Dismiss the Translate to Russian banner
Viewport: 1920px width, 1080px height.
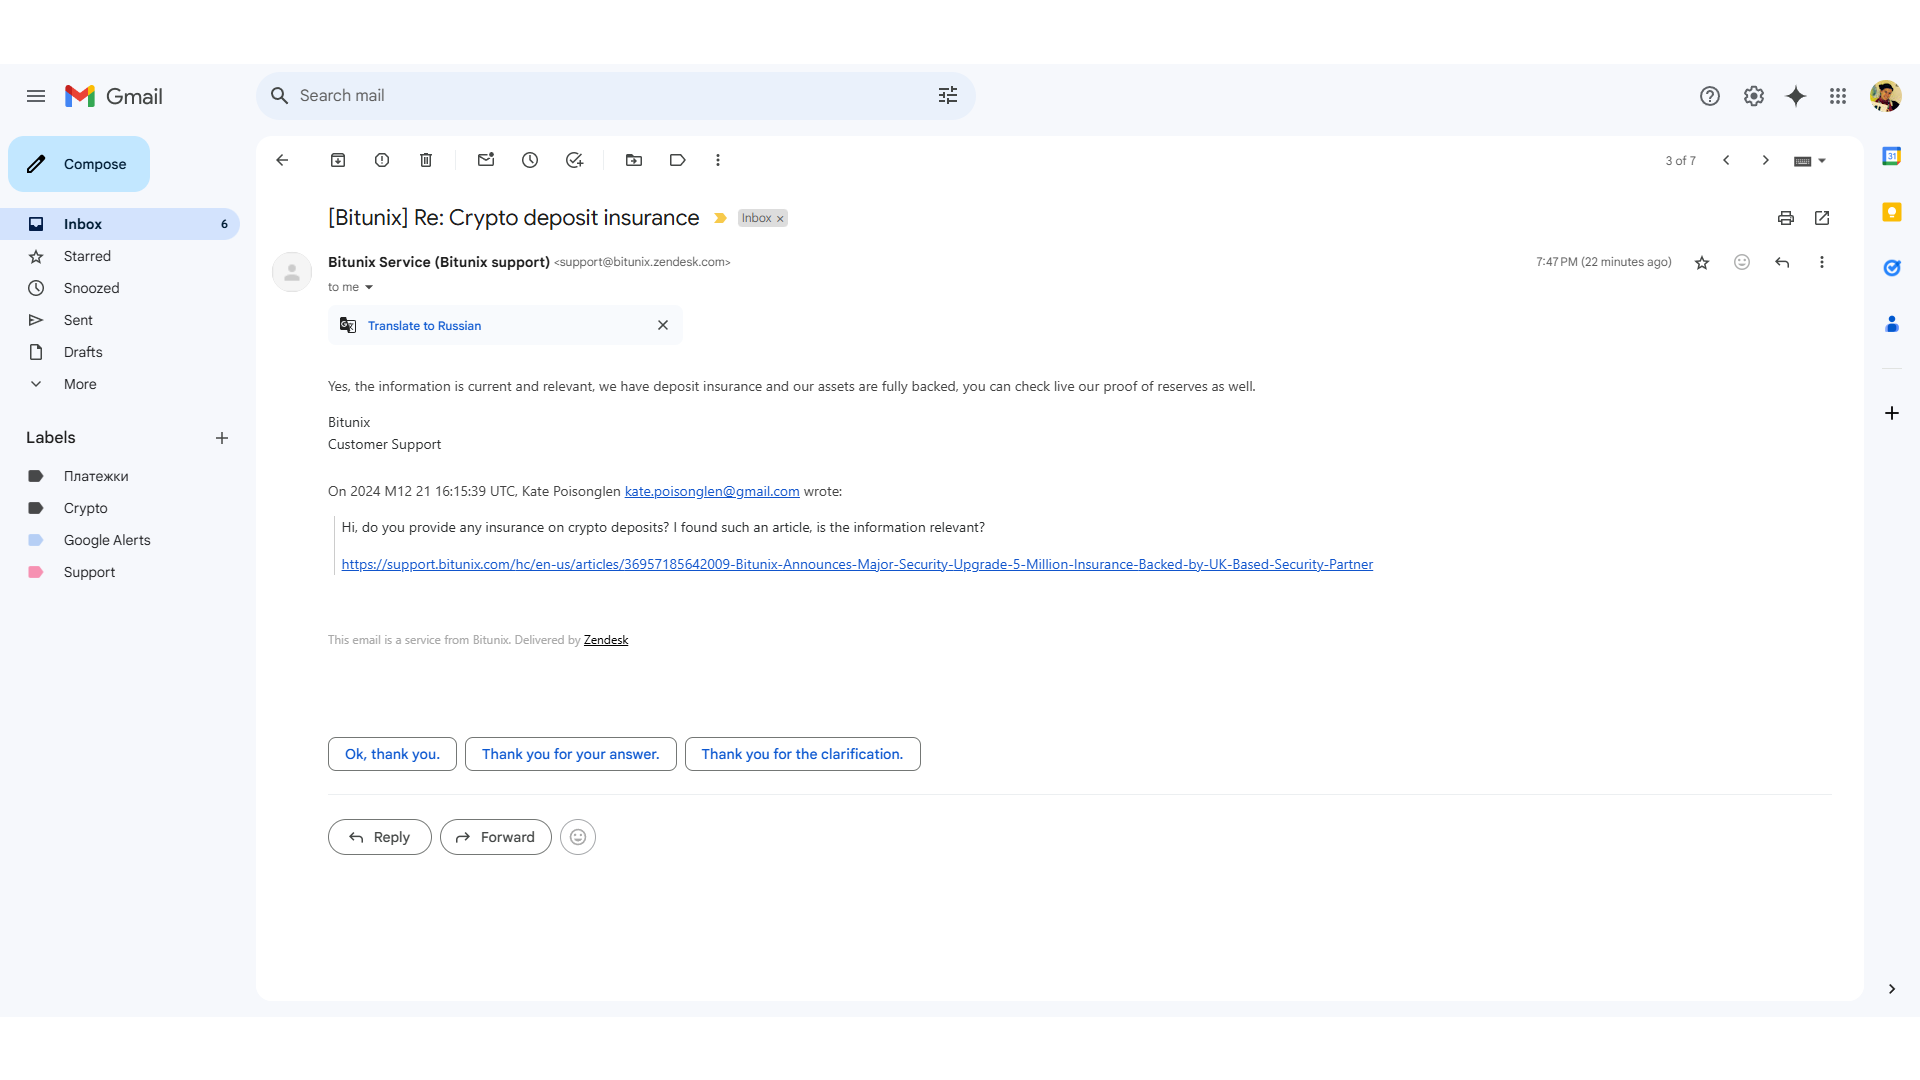point(663,325)
